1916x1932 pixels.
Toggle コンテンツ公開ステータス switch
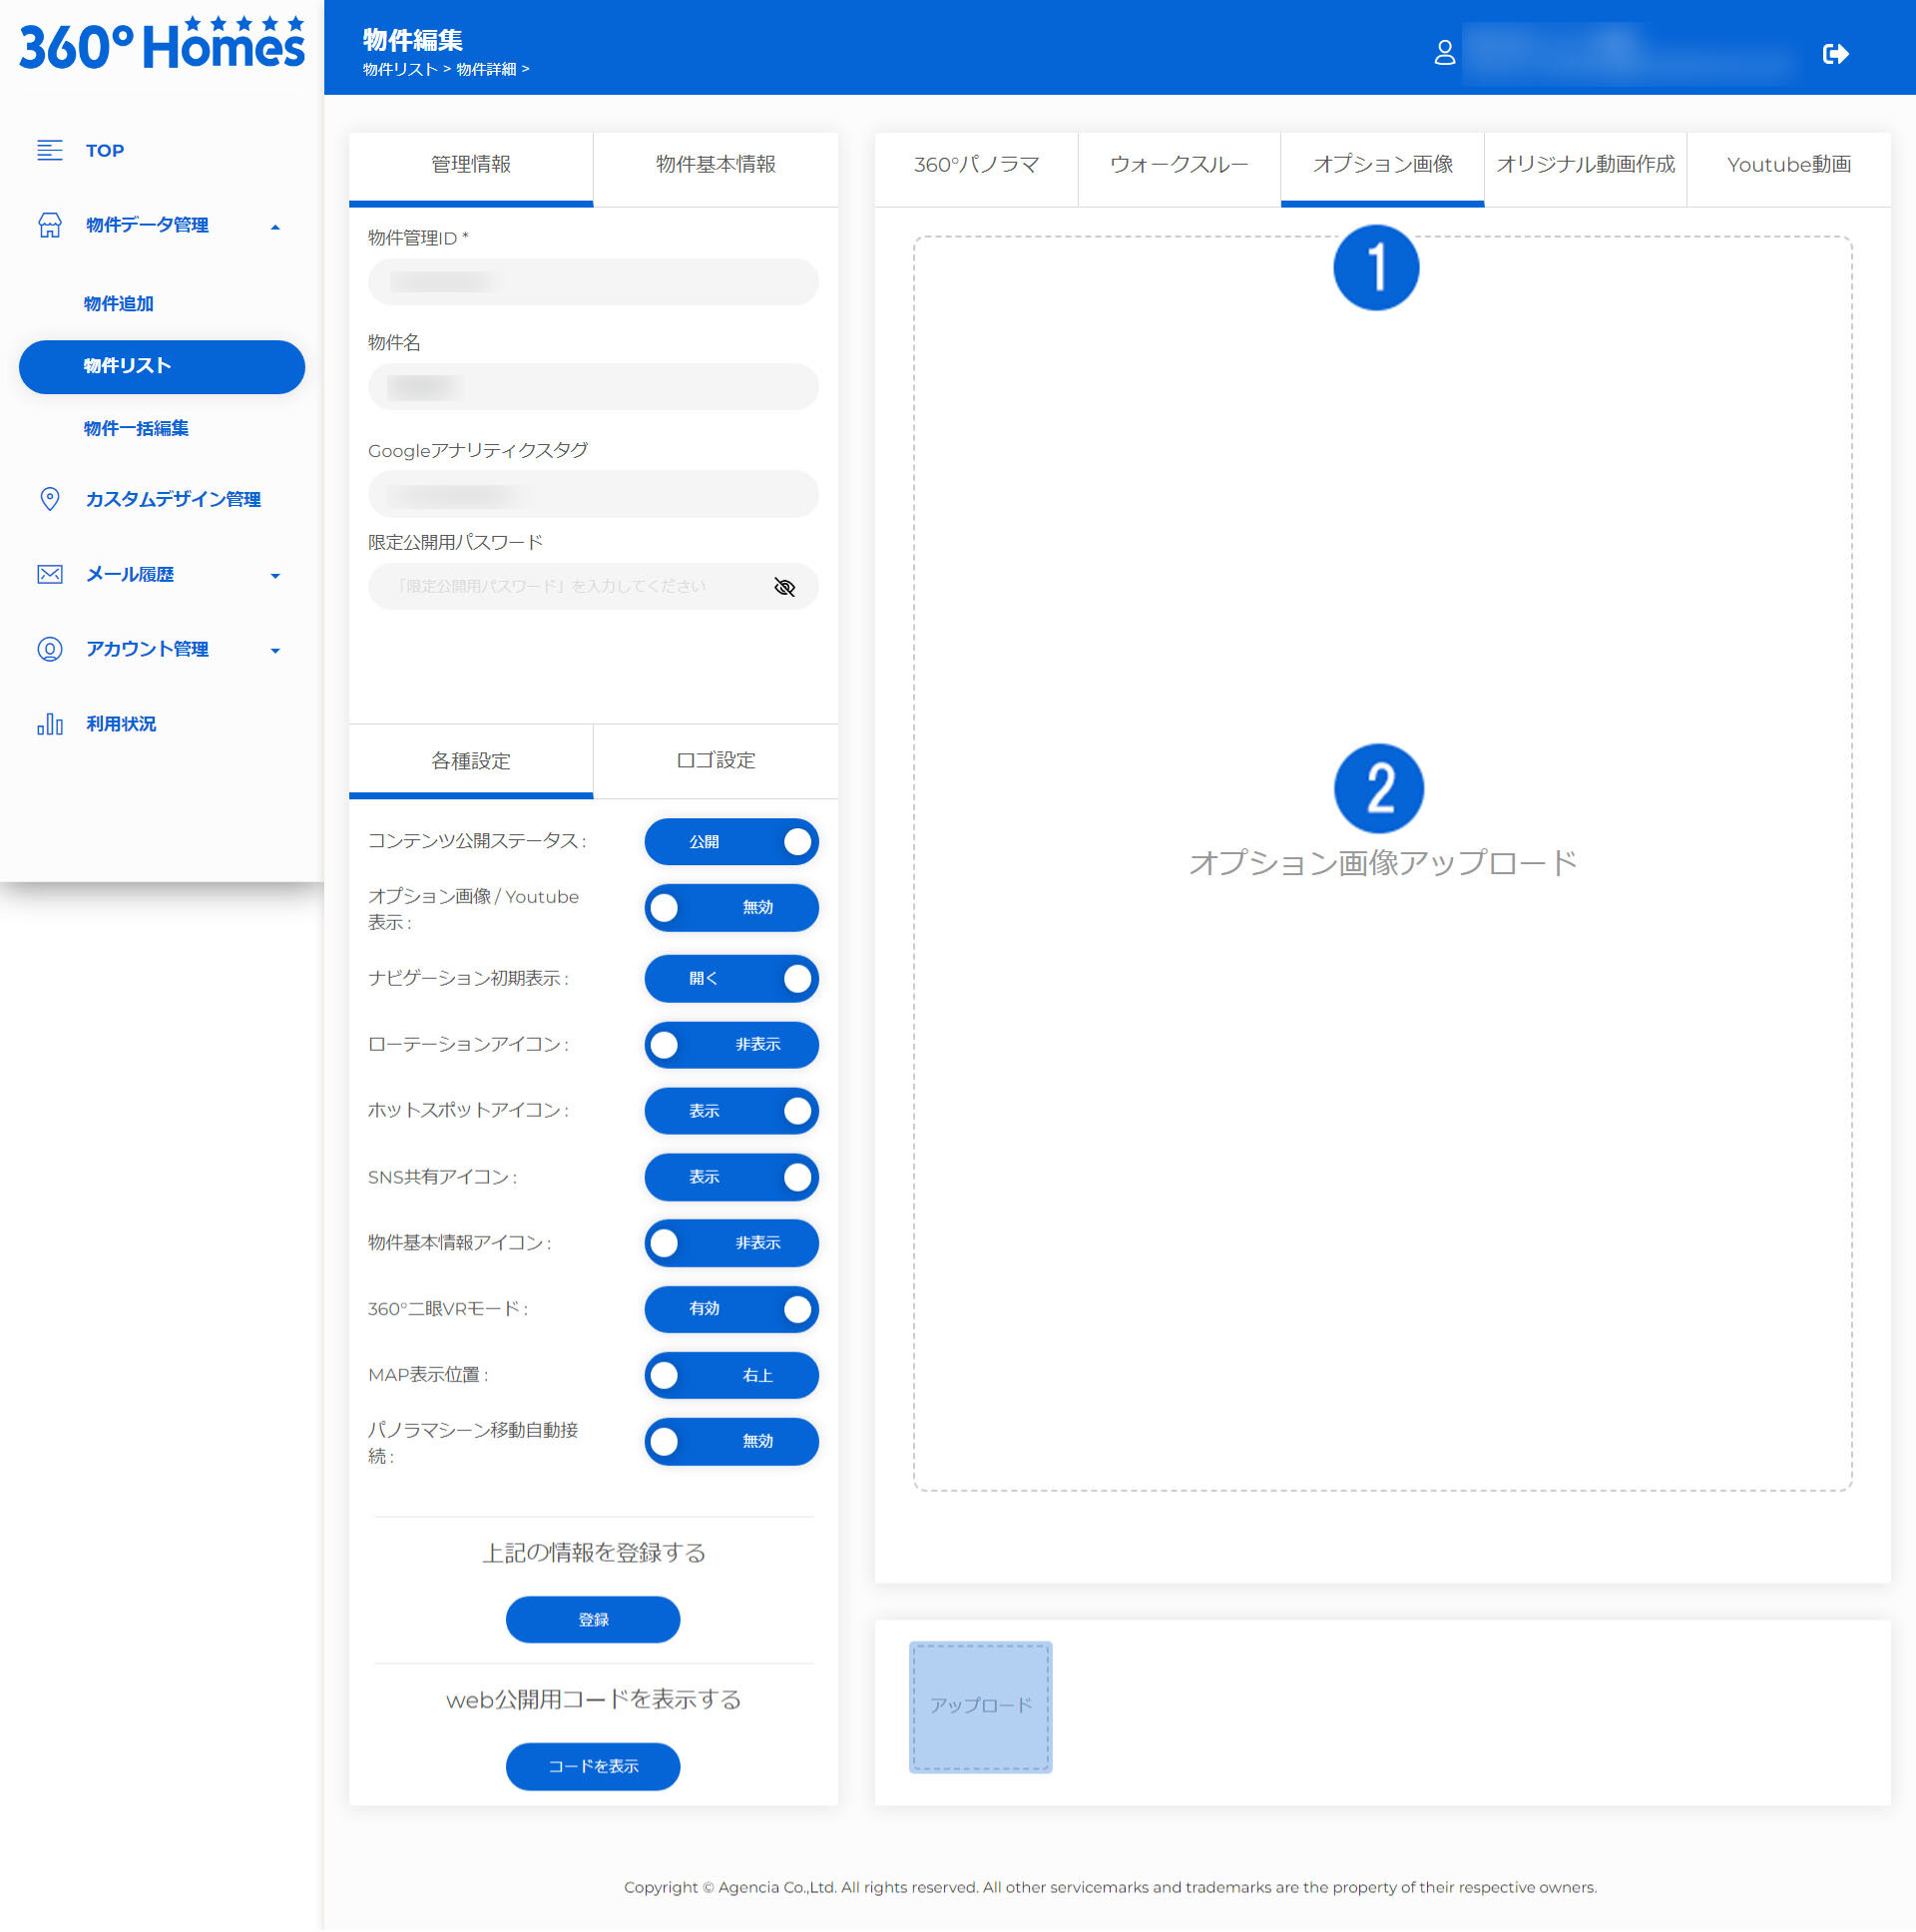(731, 842)
